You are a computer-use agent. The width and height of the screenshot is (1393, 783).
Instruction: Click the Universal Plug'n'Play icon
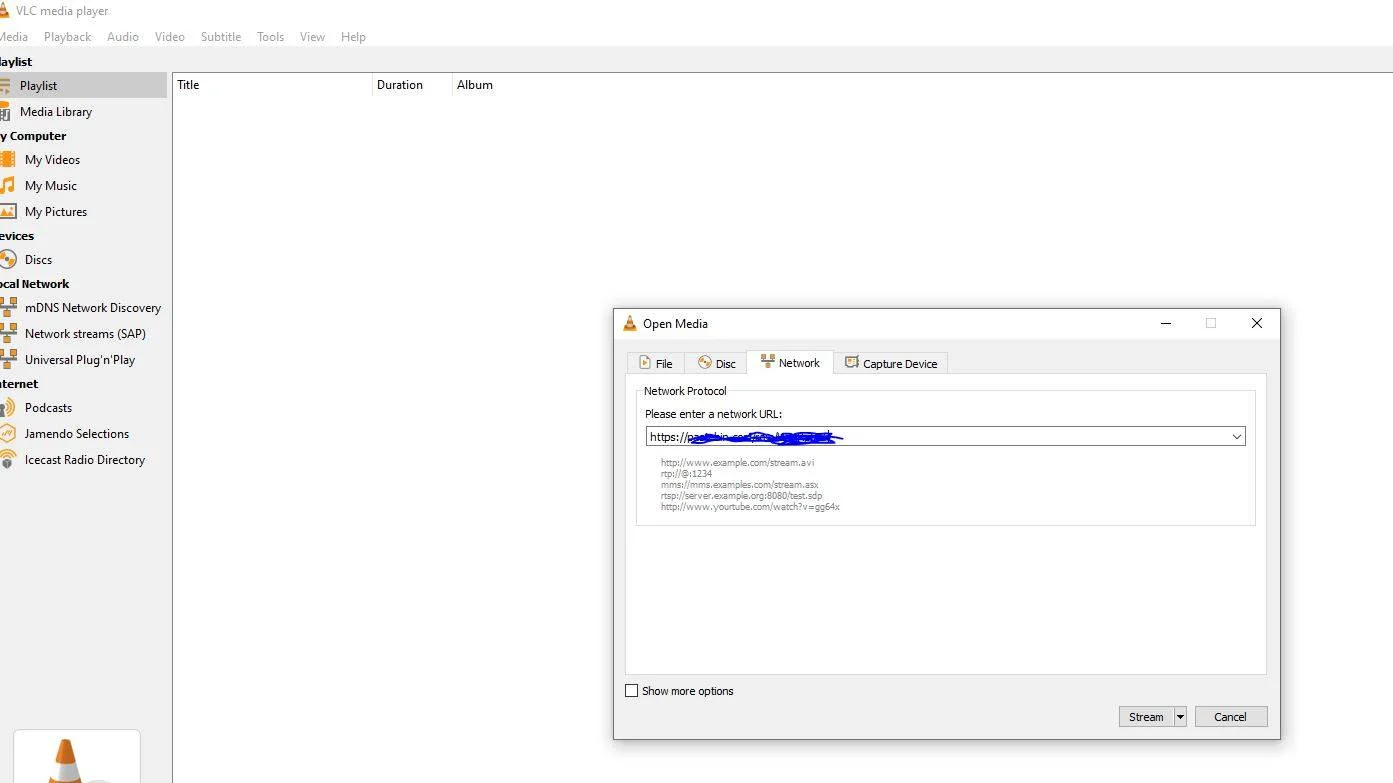coord(8,360)
